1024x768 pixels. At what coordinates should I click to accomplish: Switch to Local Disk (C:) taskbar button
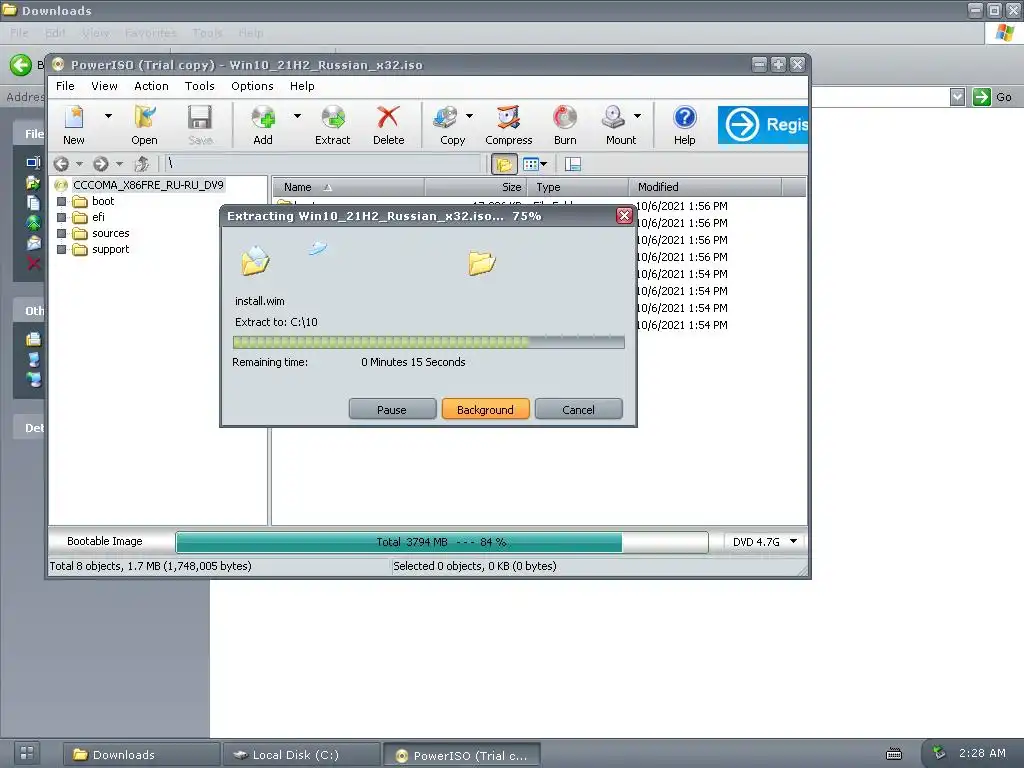click(x=301, y=754)
